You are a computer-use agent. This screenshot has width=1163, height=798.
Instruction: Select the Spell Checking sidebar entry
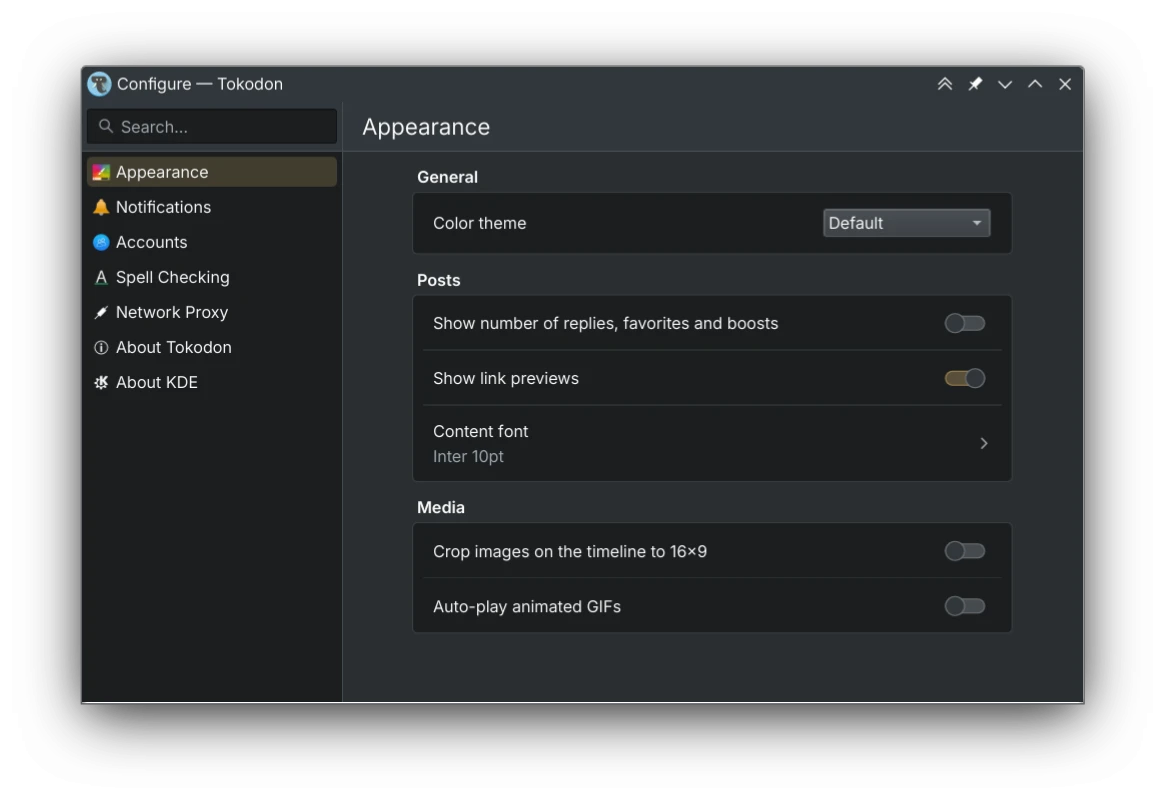[212, 277]
